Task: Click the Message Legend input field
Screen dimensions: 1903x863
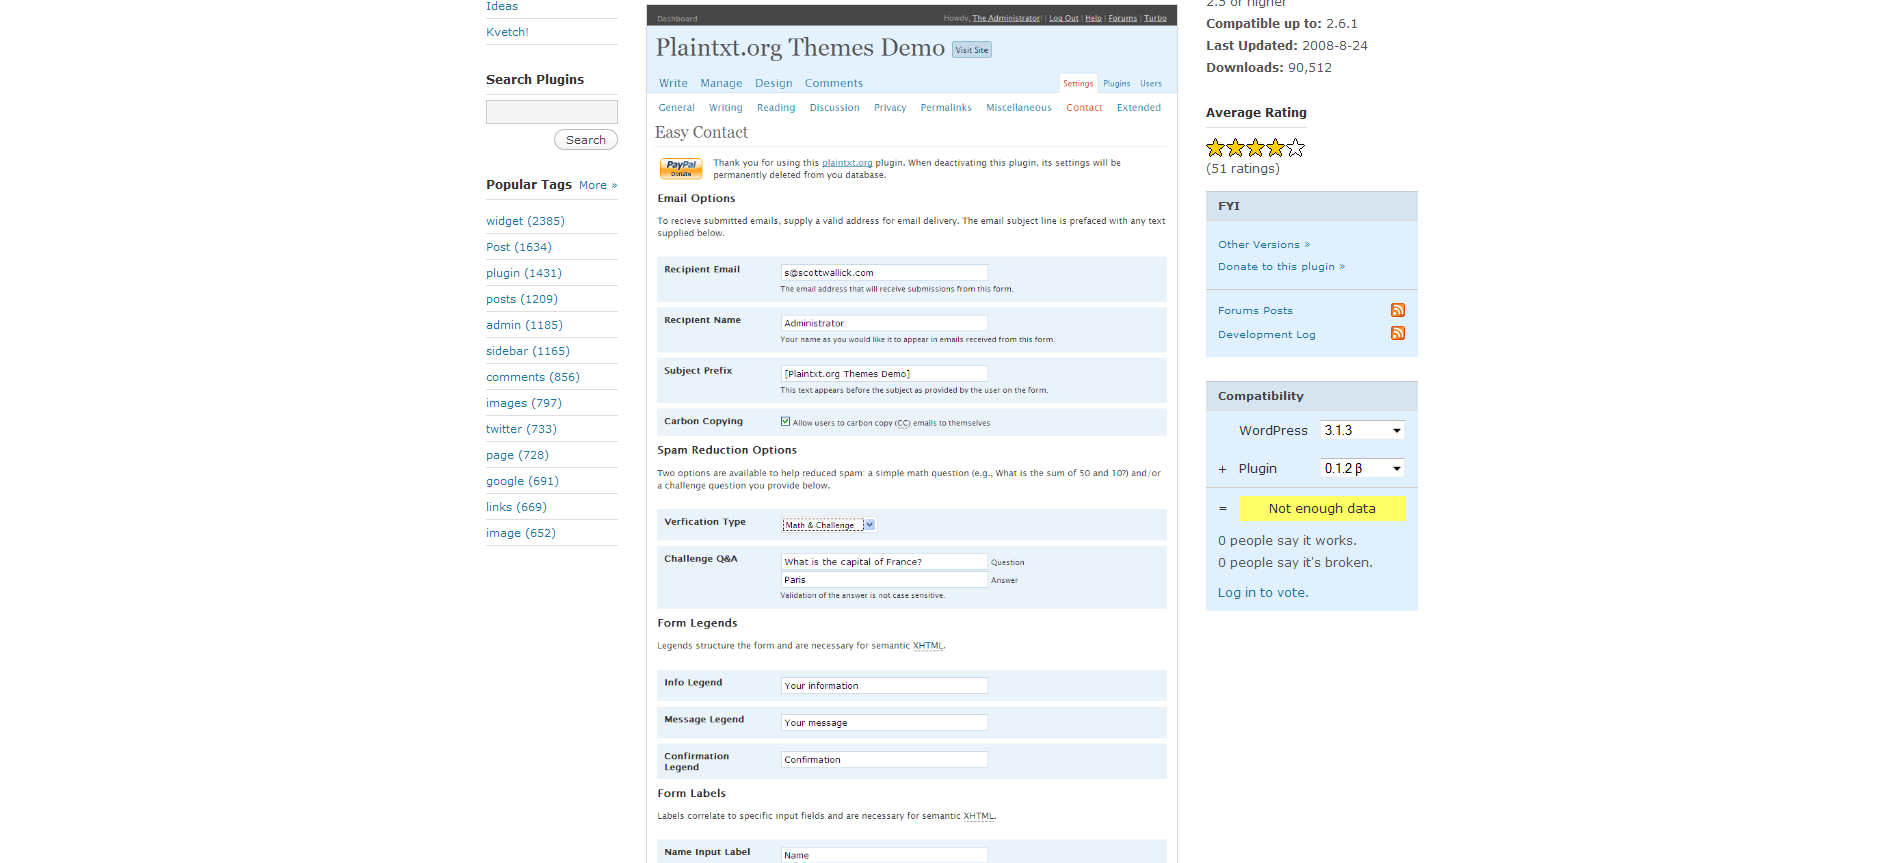Action: (x=884, y=722)
